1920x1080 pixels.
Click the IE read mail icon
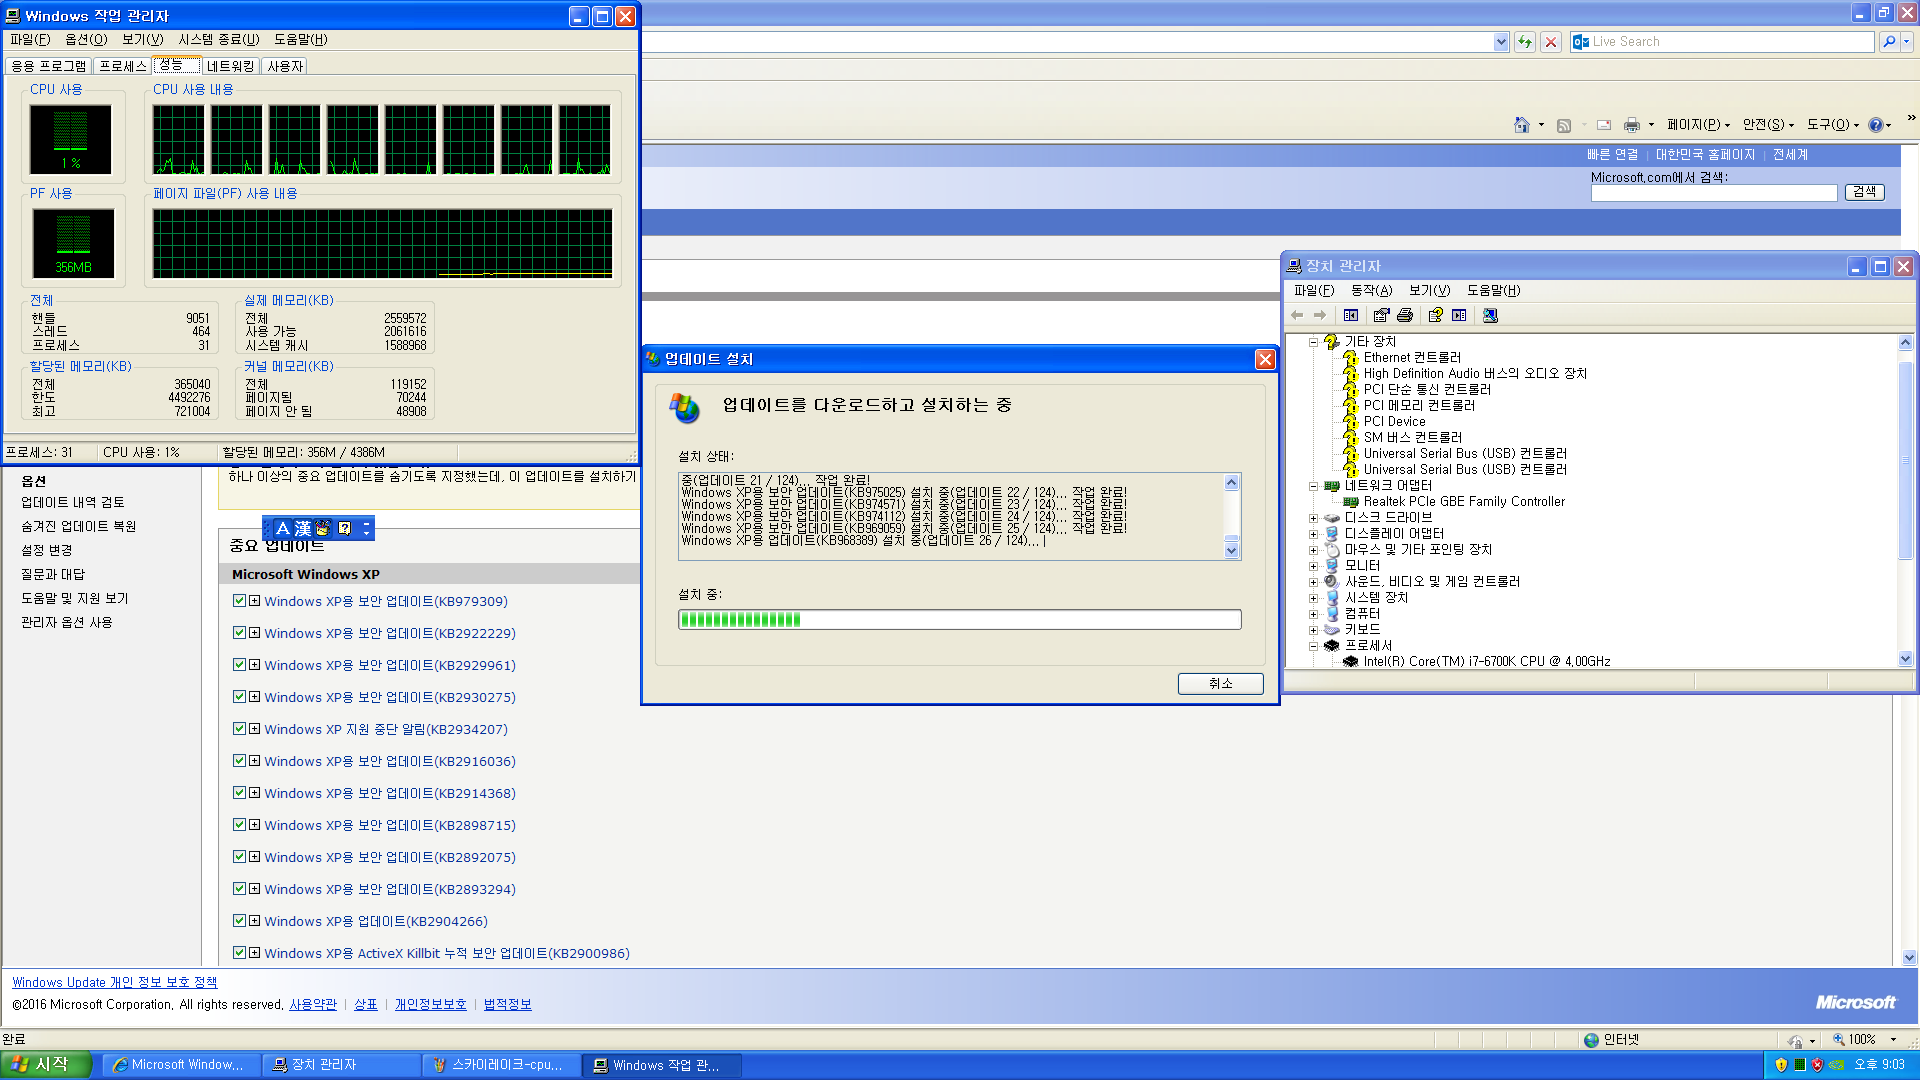tap(1604, 125)
